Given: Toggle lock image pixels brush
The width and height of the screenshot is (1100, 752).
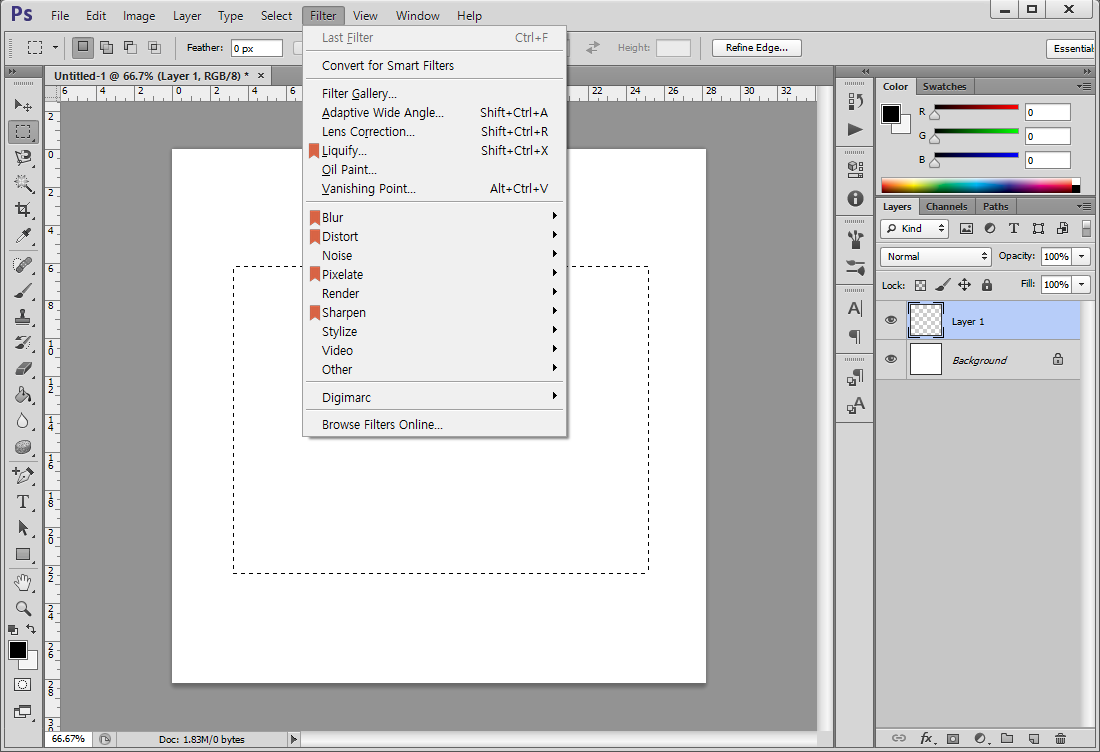Looking at the screenshot, I should tap(943, 285).
